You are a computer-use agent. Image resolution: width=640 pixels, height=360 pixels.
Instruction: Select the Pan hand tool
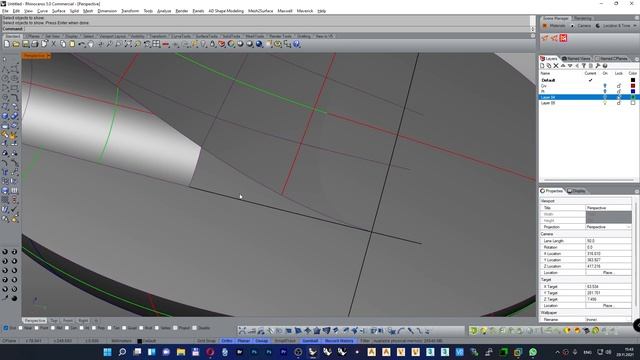pos(91,44)
